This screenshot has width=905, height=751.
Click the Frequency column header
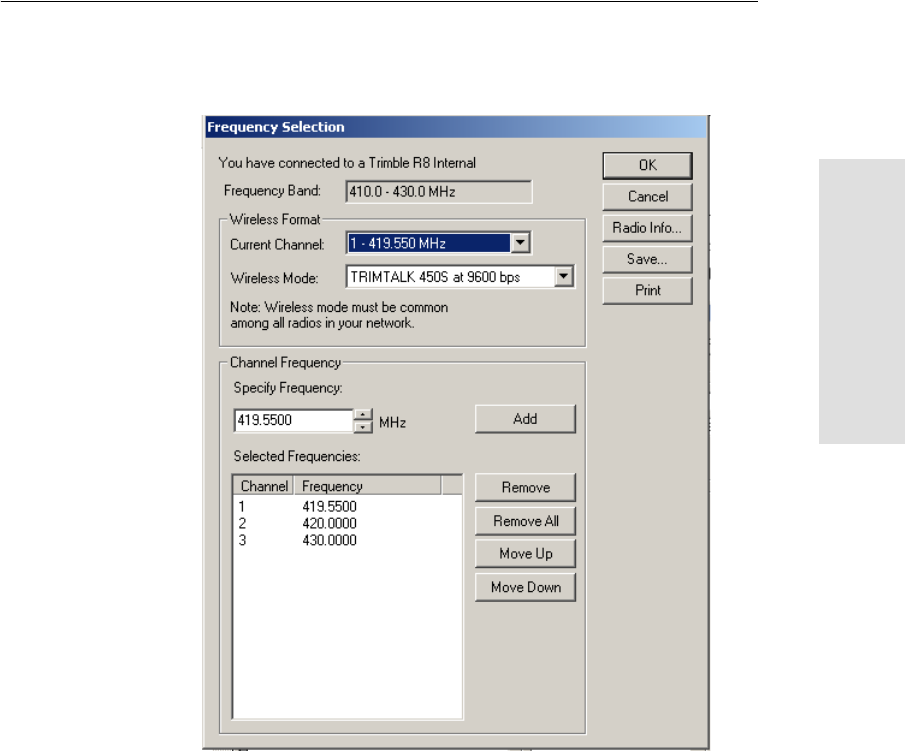pyautogui.click(x=368, y=486)
